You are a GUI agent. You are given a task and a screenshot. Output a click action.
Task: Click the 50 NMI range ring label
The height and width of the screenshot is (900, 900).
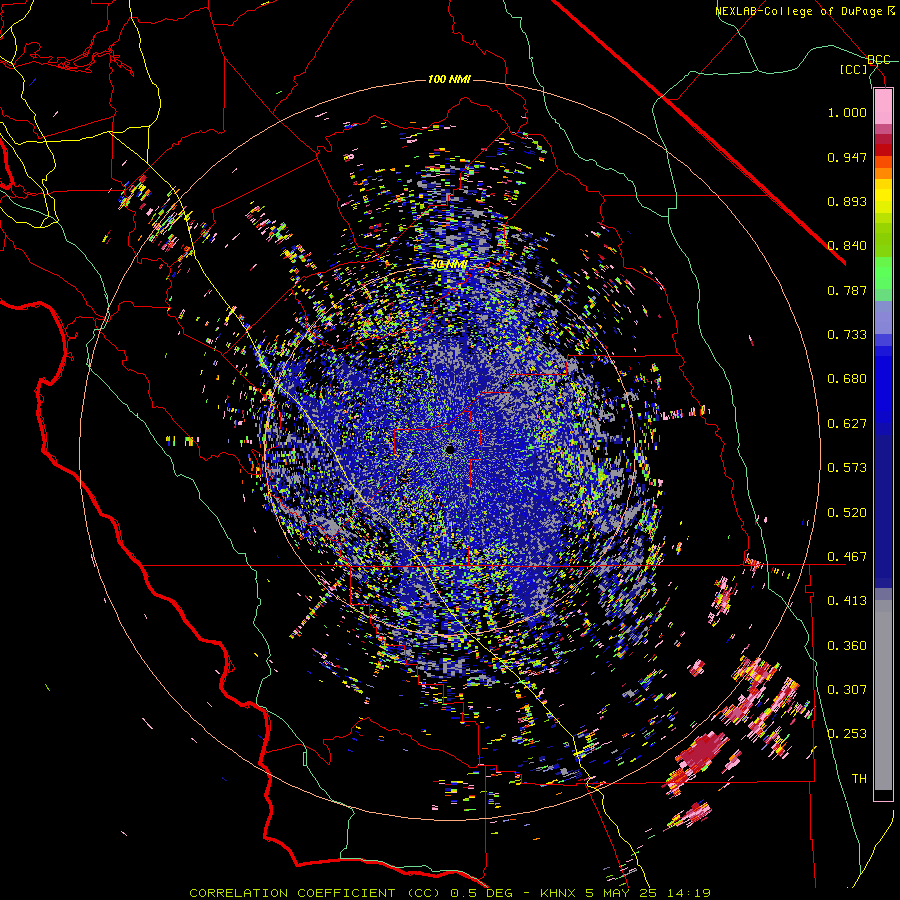[x=449, y=265]
